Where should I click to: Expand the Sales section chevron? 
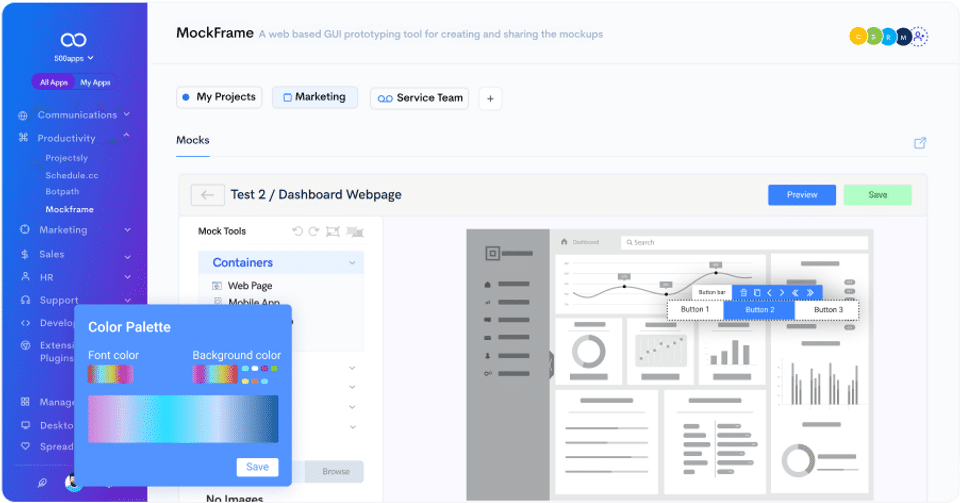[127, 257]
